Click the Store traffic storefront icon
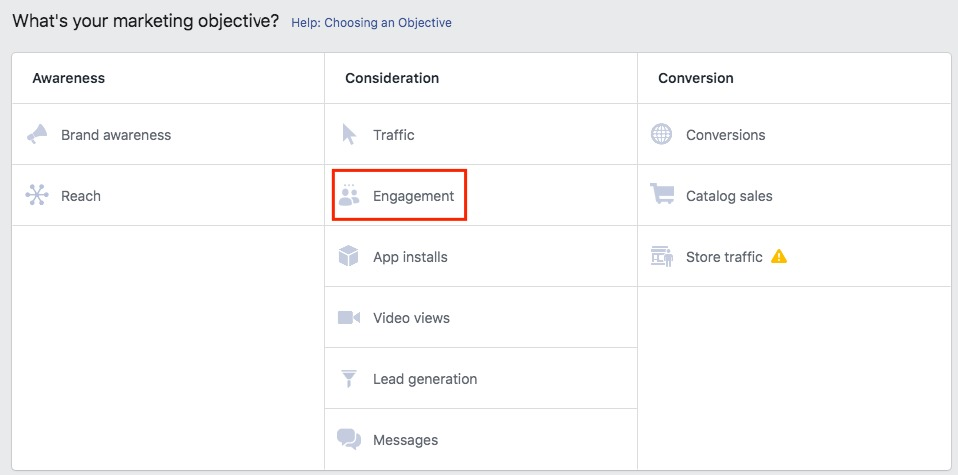 (x=662, y=257)
